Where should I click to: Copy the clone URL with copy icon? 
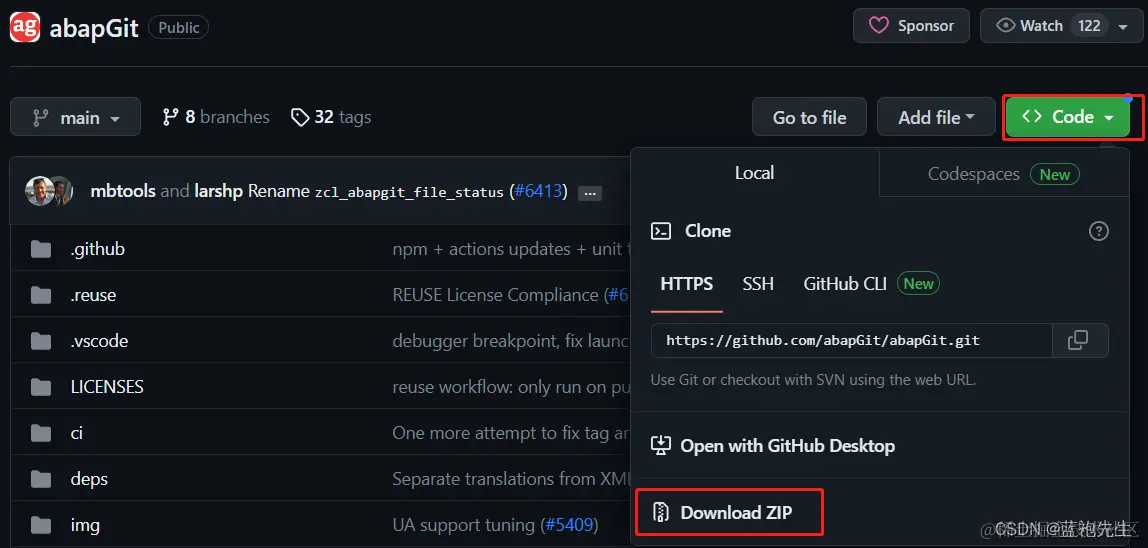tap(1080, 340)
